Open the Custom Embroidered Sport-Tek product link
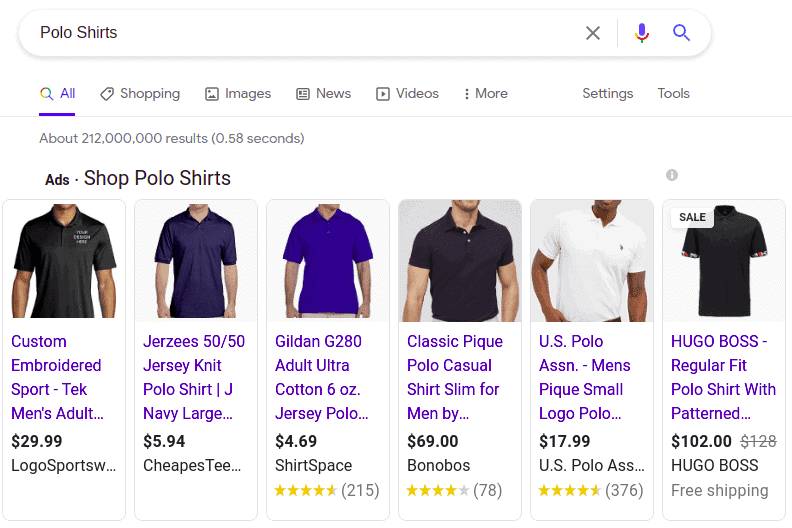This screenshot has height=528, width=792. pos(57,377)
